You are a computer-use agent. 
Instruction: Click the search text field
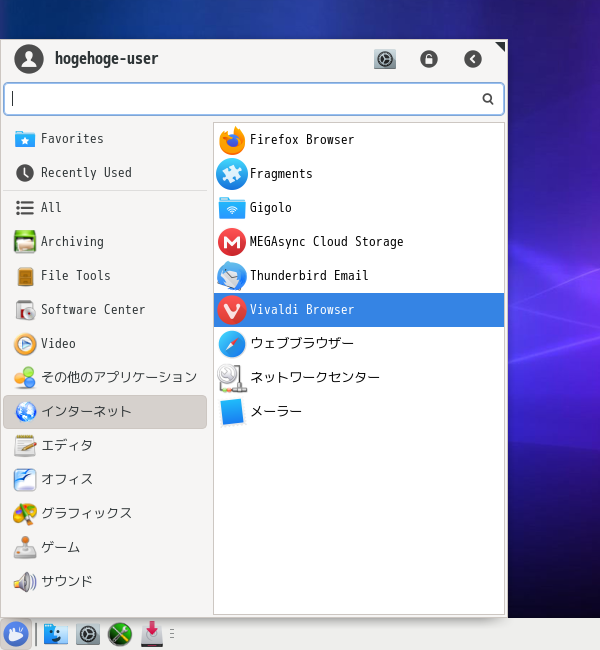tap(254, 99)
